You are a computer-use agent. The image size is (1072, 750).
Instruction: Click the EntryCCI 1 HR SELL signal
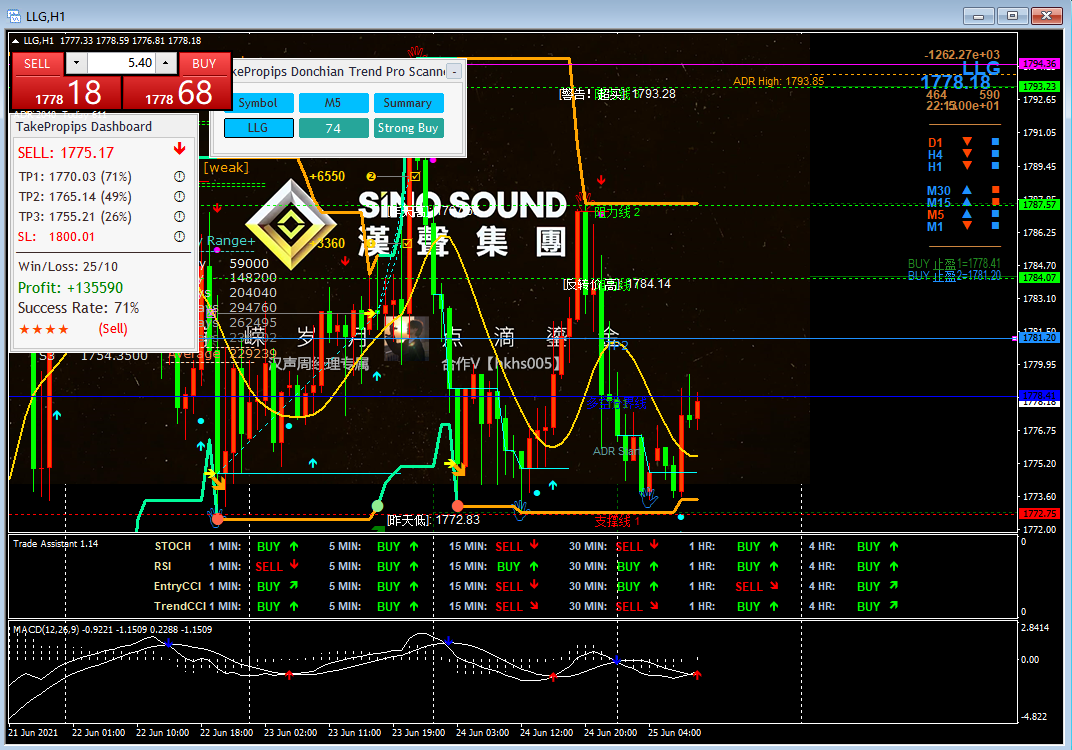pyautogui.click(x=749, y=587)
